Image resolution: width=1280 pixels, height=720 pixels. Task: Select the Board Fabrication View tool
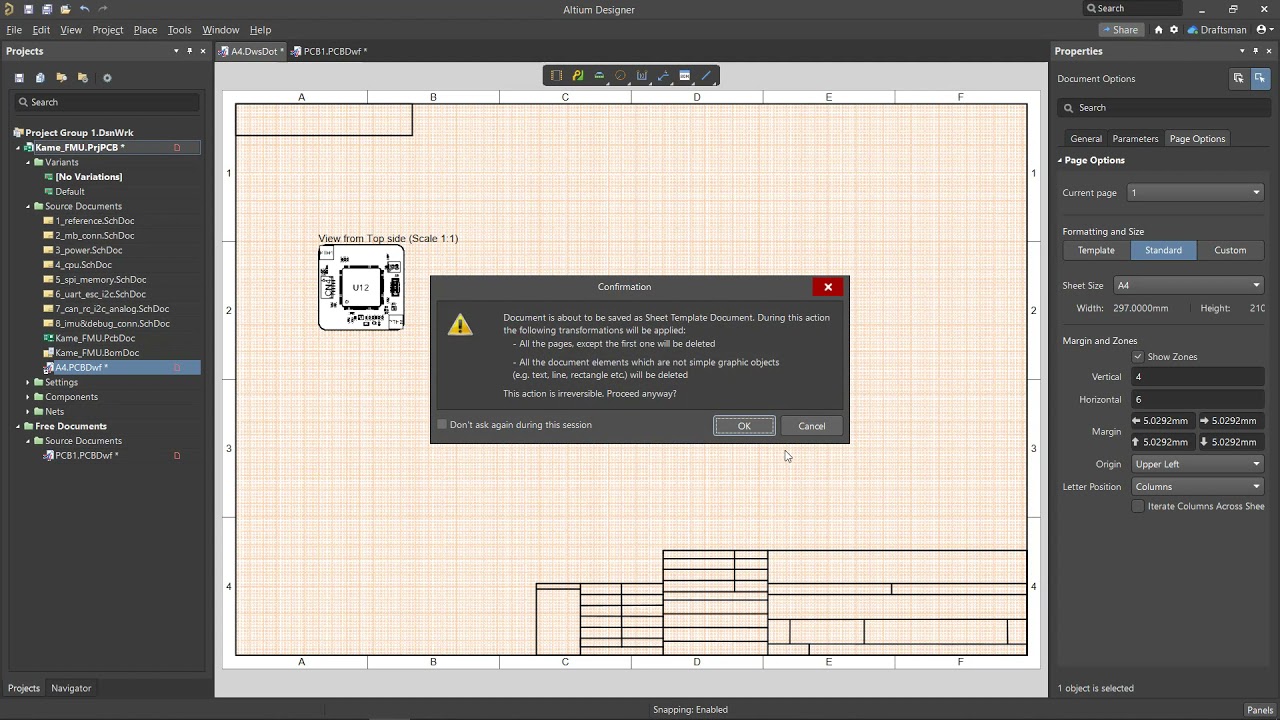click(578, 76)
